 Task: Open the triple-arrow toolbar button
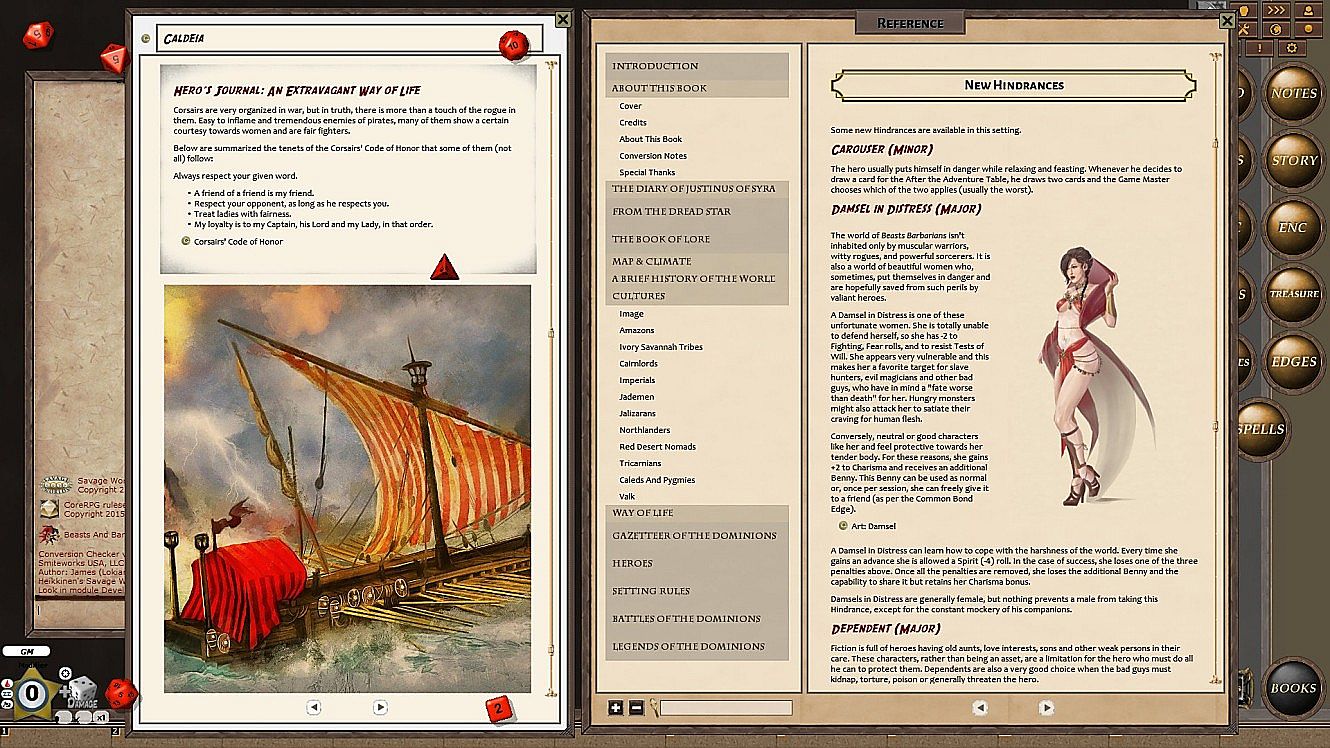pos(1275,10)
